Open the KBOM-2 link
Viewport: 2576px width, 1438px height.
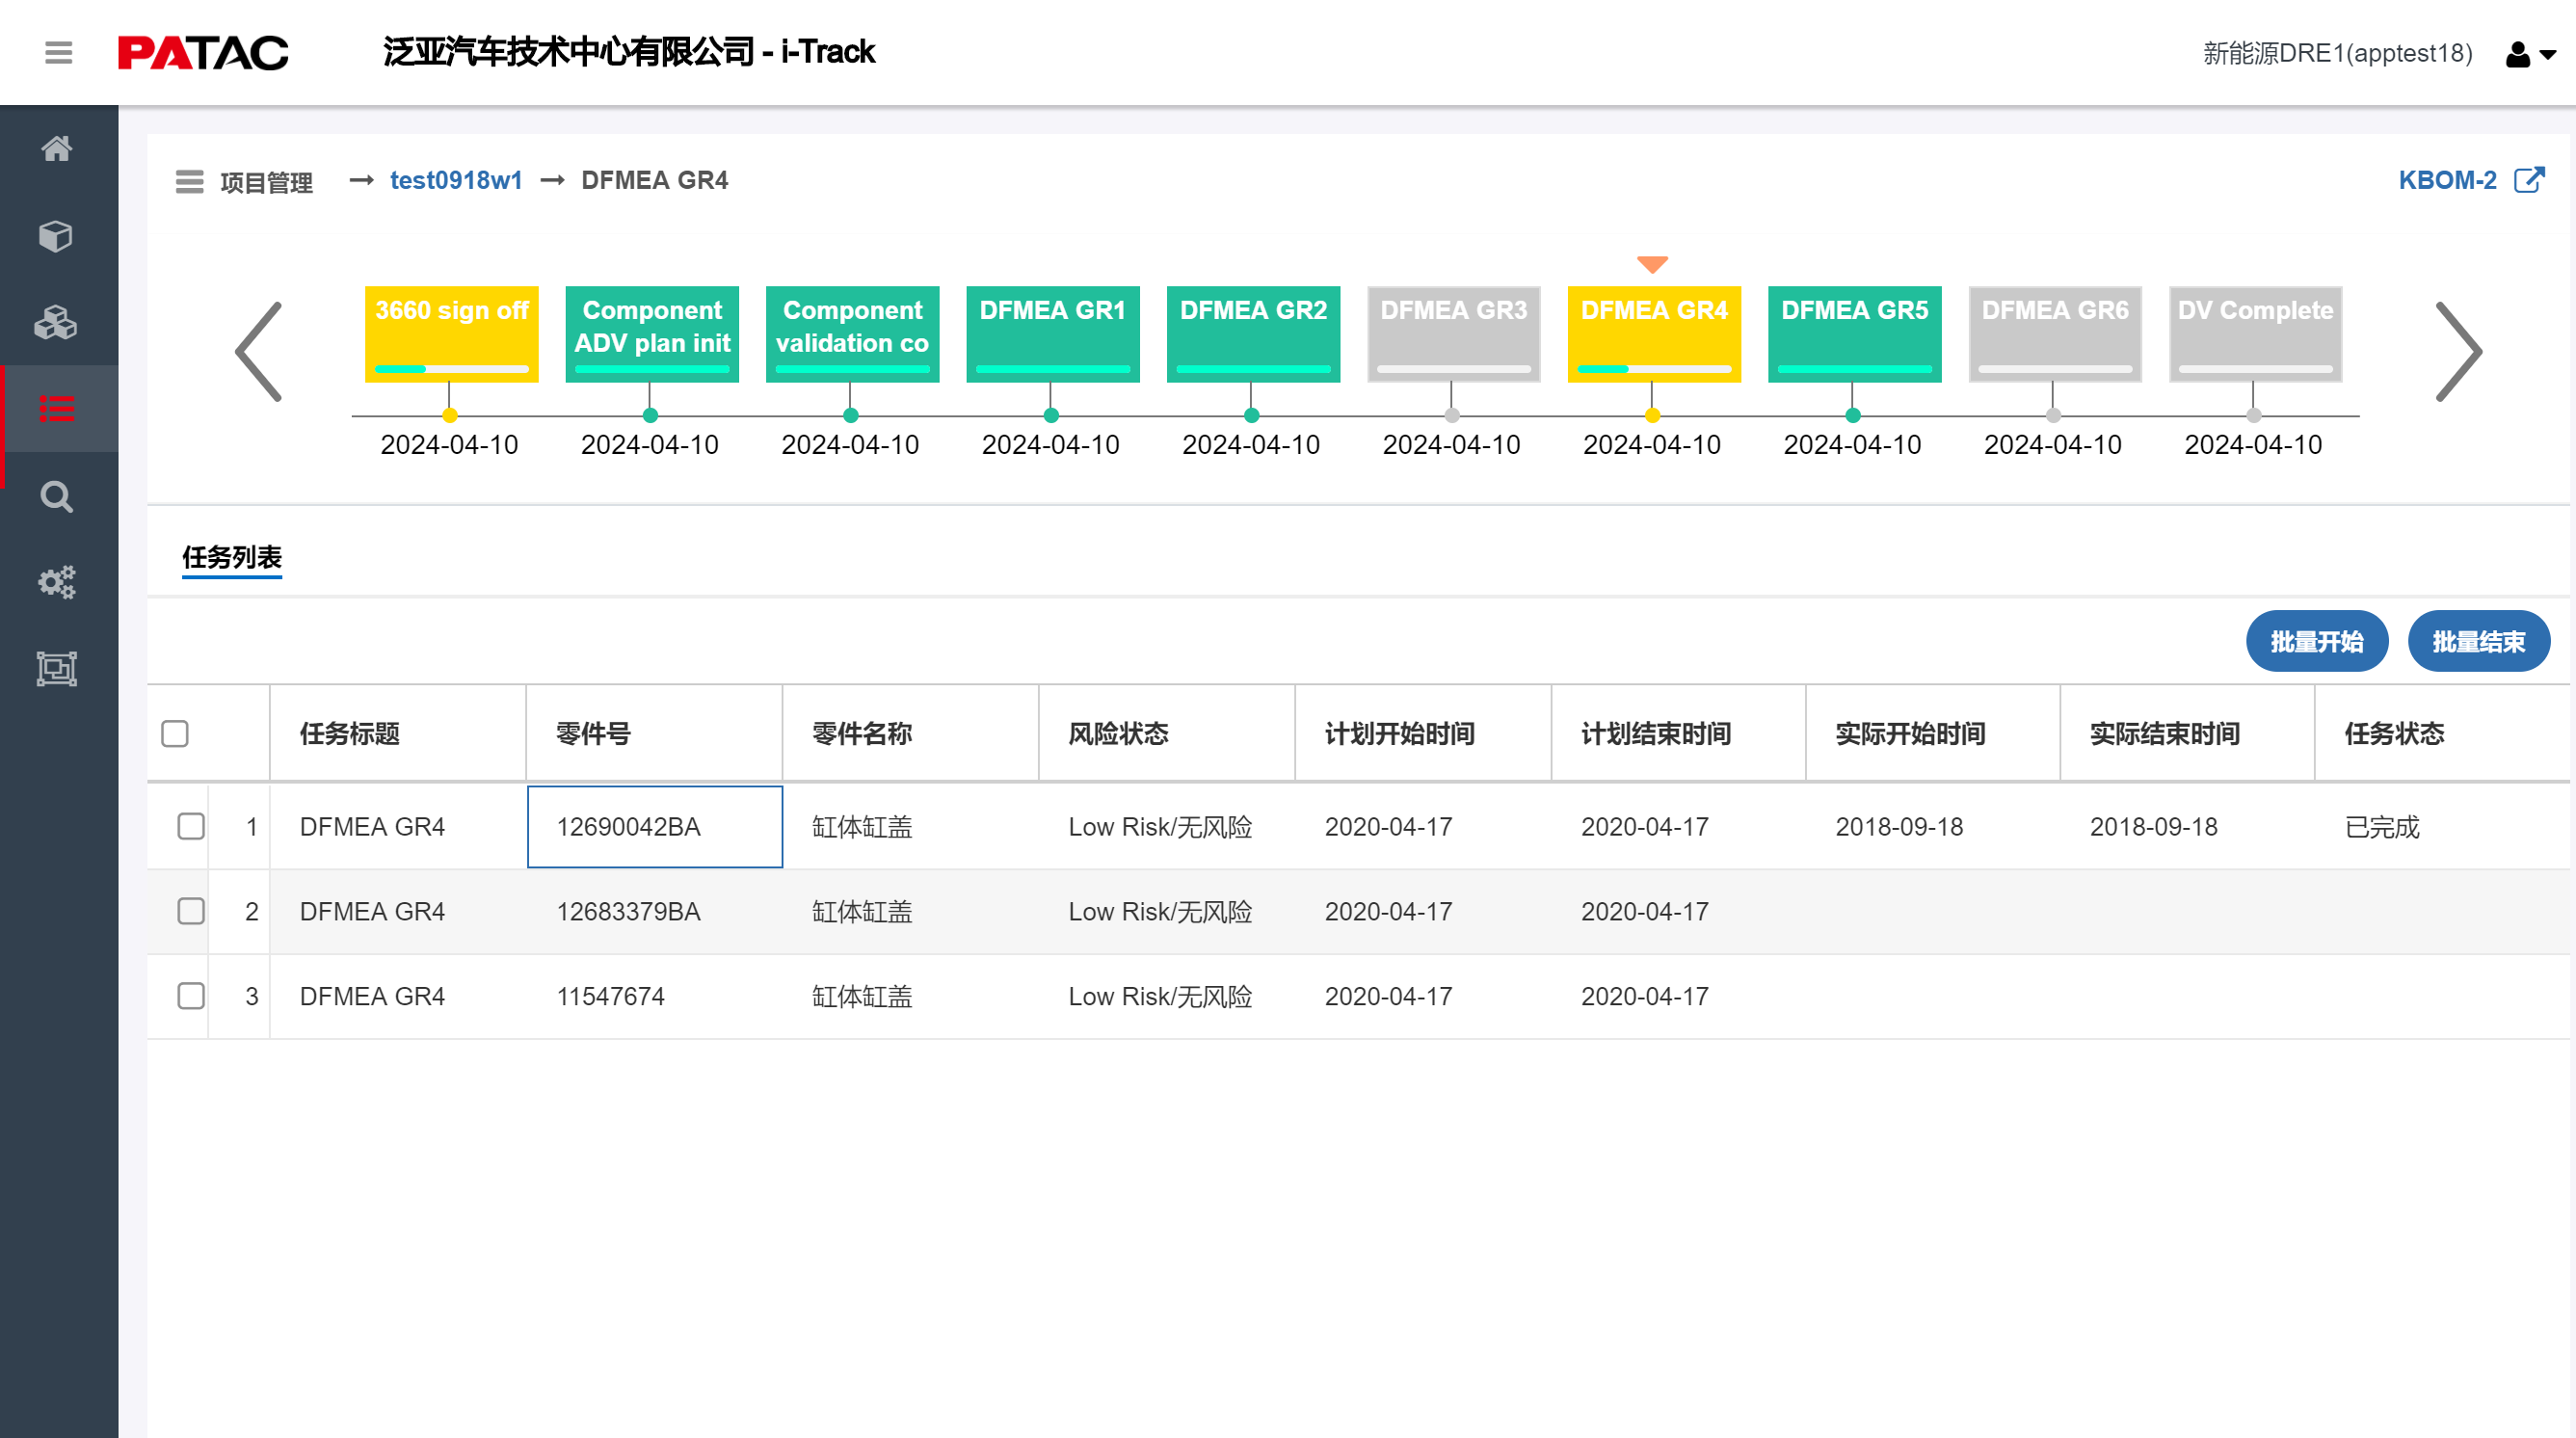(2447, 180)
